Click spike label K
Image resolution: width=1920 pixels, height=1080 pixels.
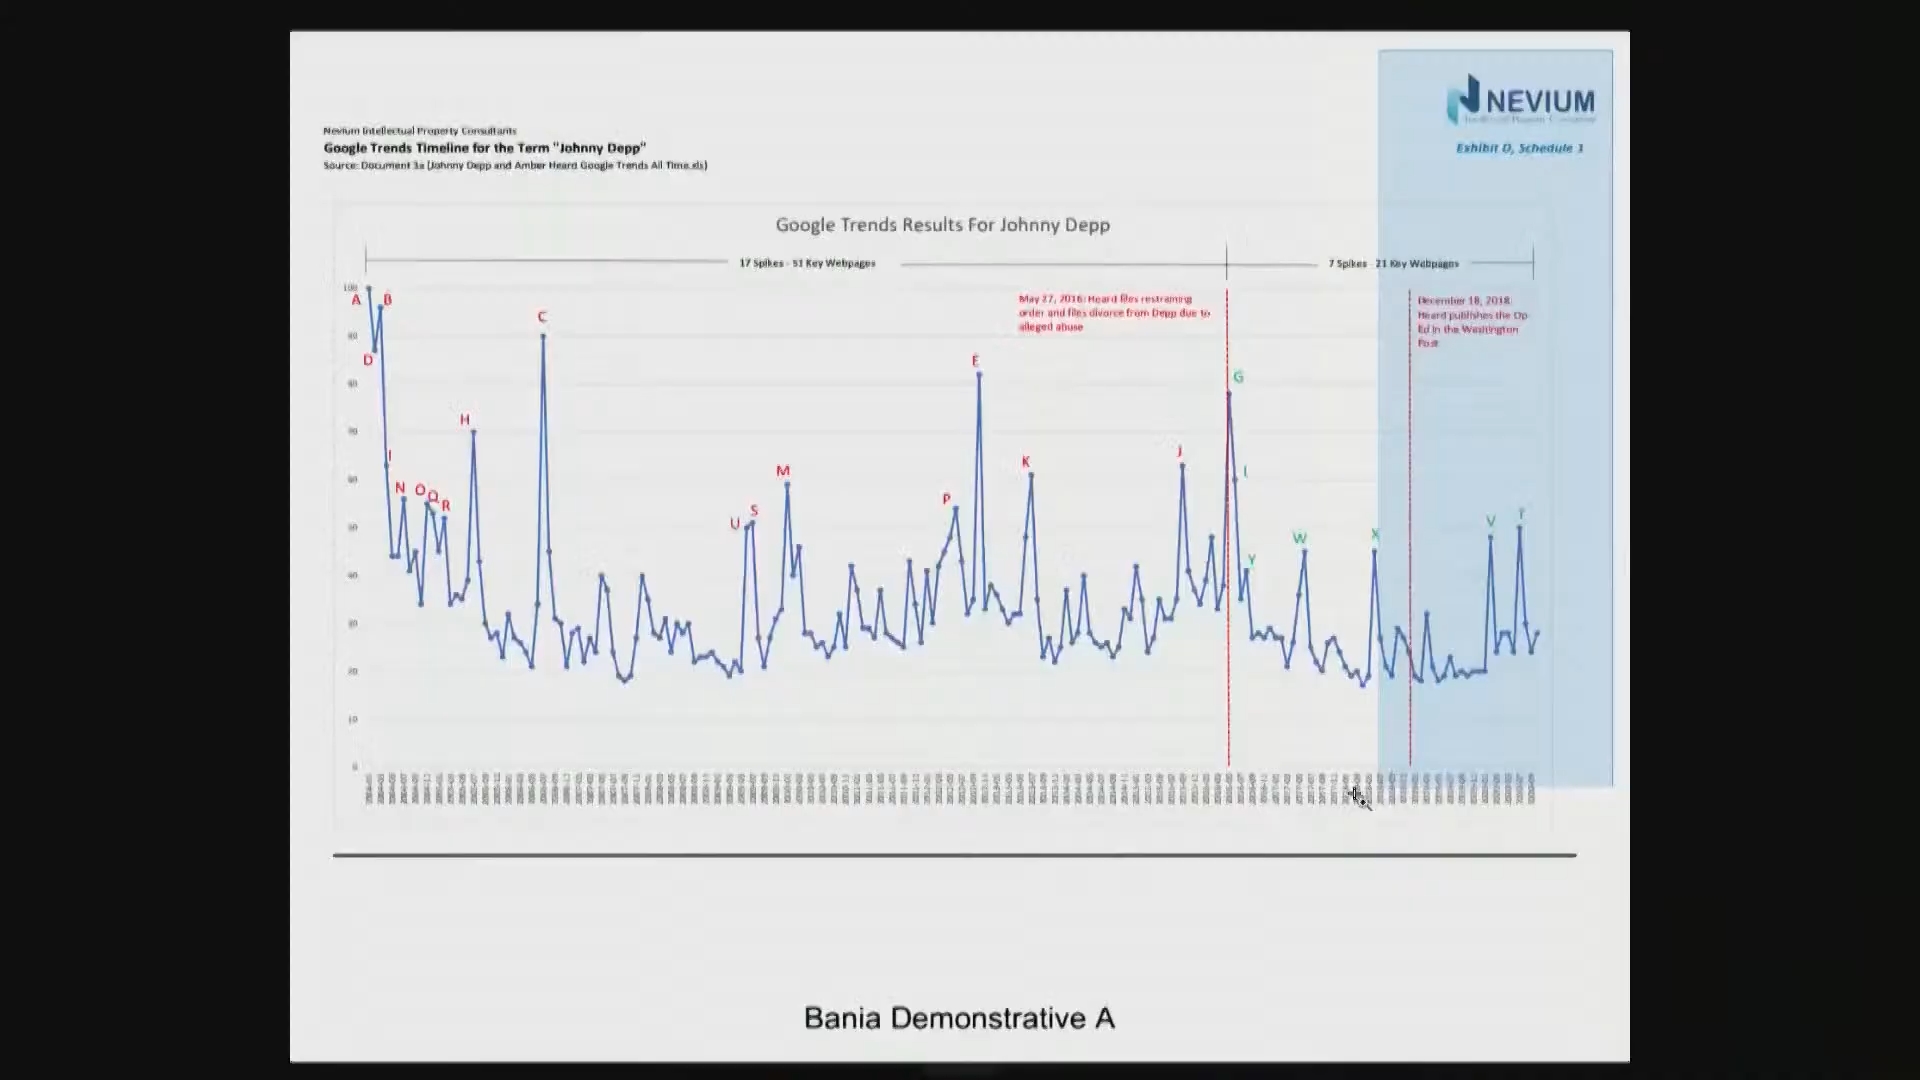[1026, 462]
